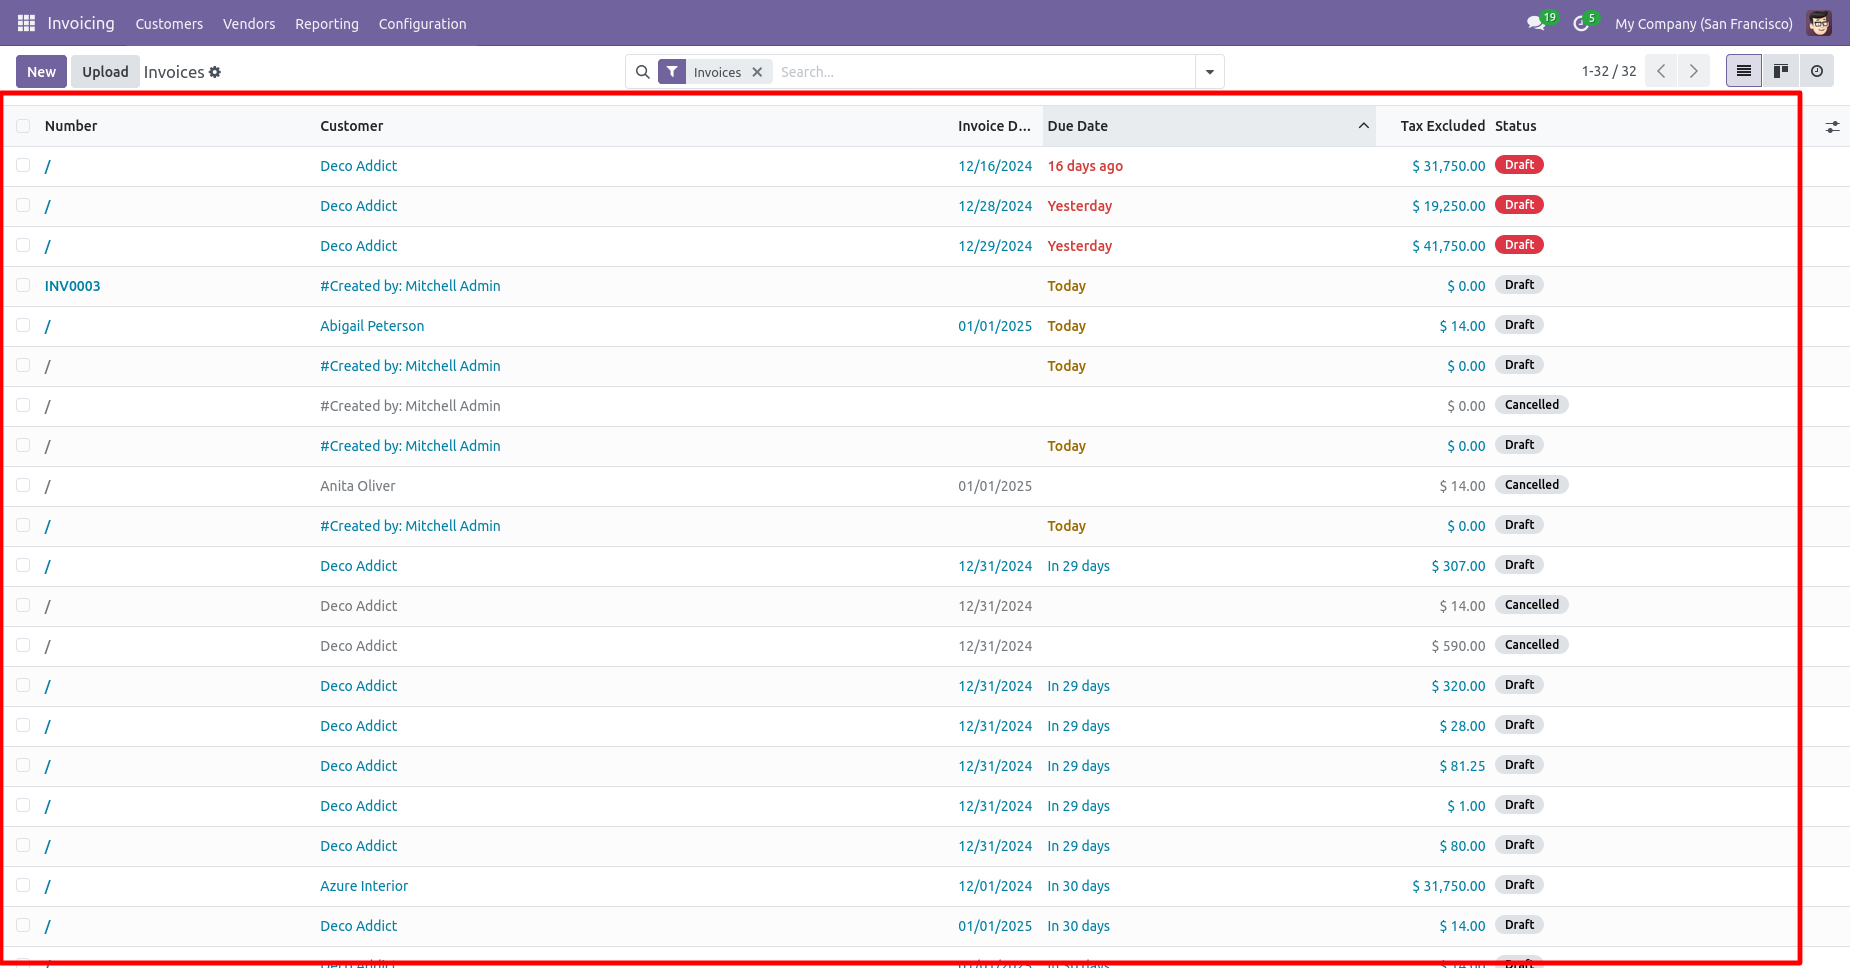Switch to activity view
Viewport: 1850px width, 968px height.
[x=1817, y=71]
